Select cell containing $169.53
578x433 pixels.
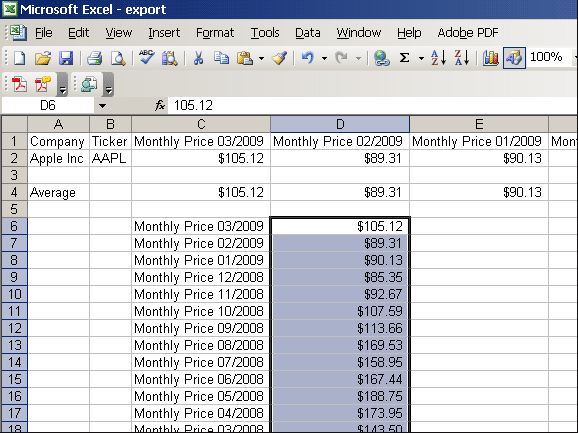pos(340,345)
